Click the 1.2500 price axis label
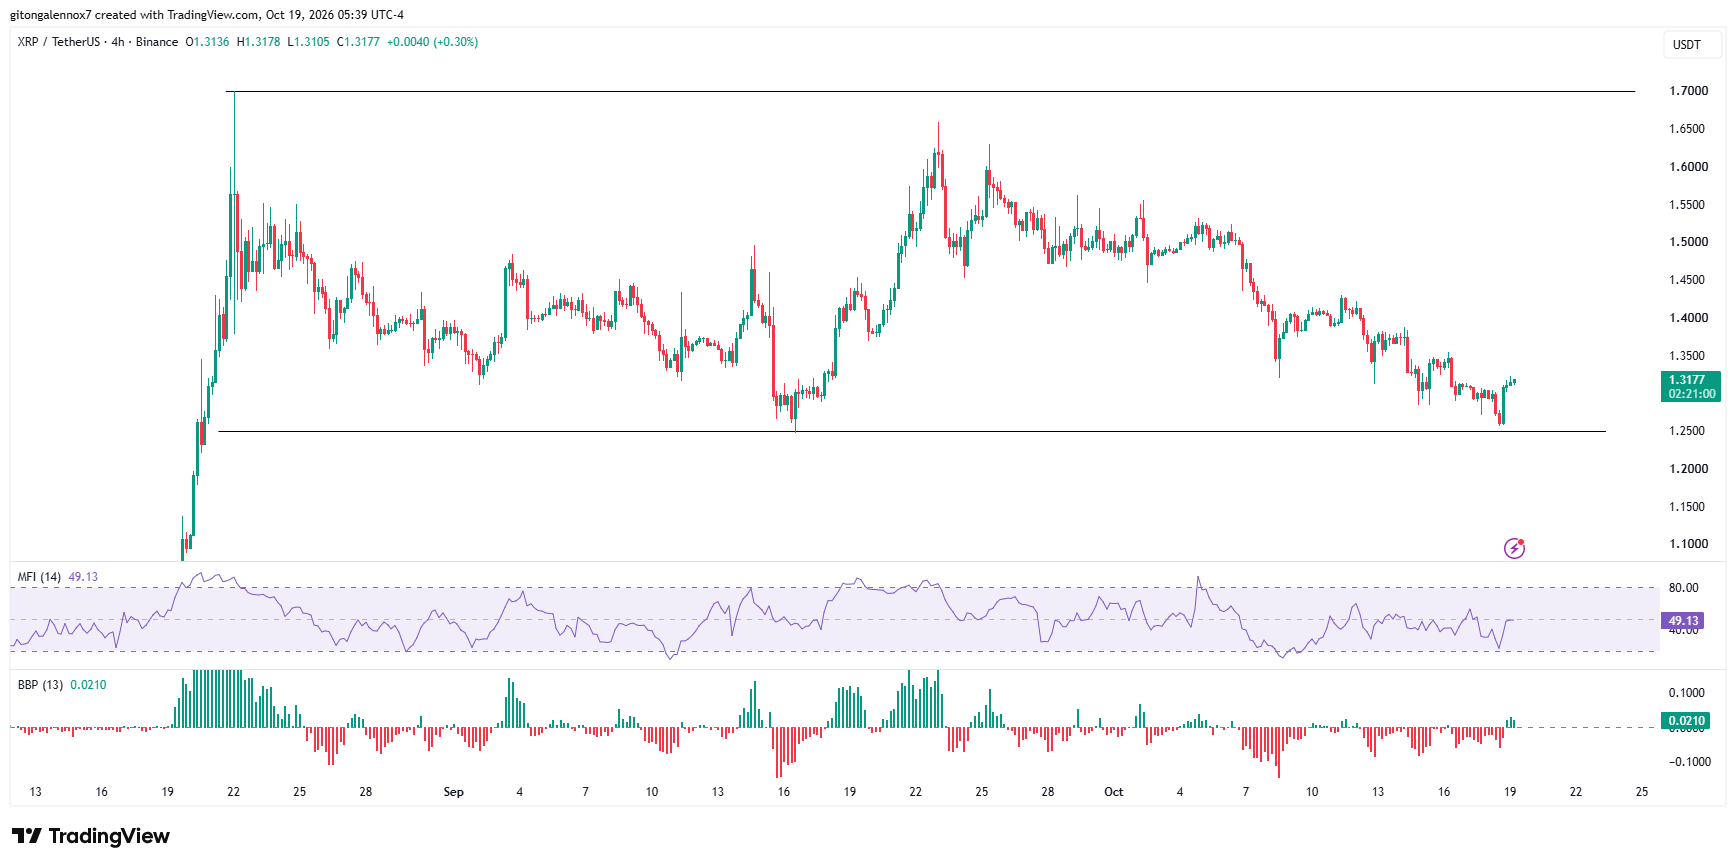 coord(1689,431)
